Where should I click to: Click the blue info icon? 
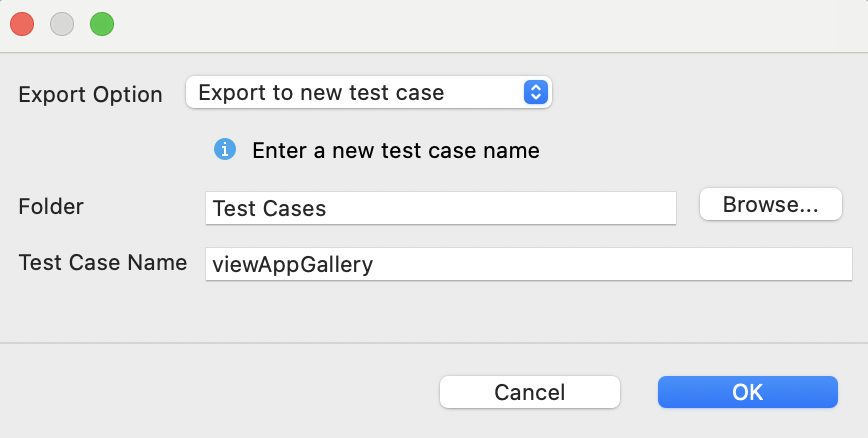click(225, 150)
